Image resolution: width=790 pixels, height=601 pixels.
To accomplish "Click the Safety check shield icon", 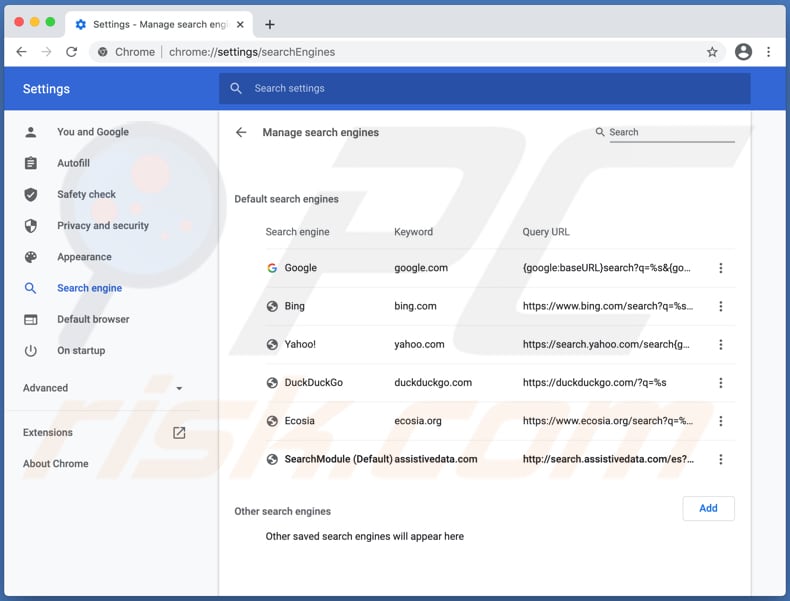I will tap(31, 194).
